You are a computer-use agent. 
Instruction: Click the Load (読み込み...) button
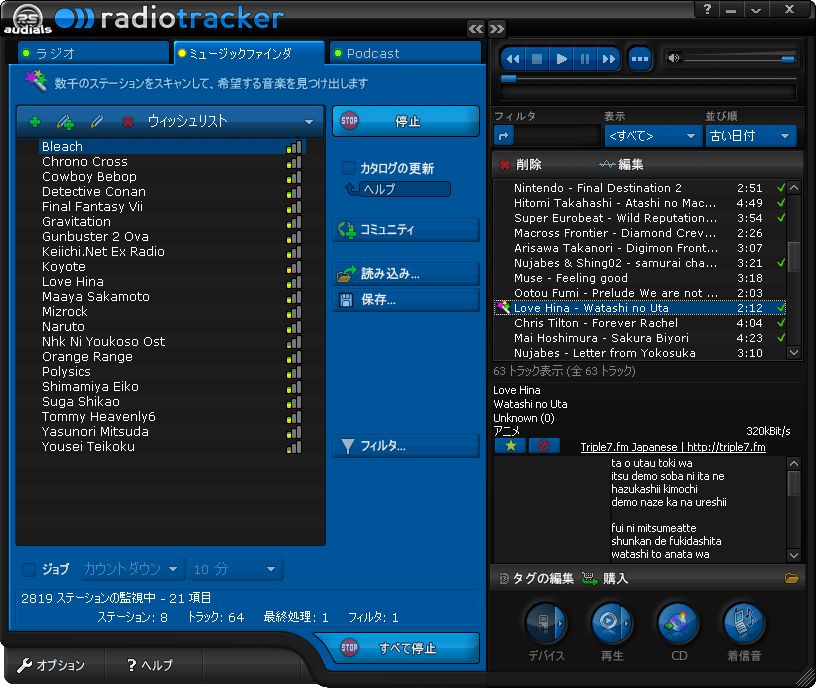pos(405,274)
